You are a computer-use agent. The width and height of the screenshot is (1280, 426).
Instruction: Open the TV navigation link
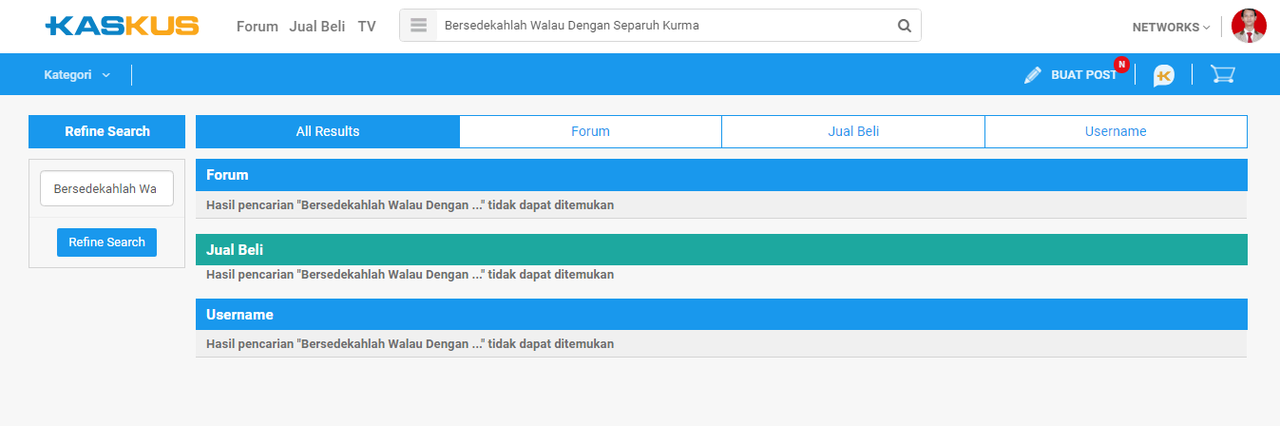pos(367,26)
